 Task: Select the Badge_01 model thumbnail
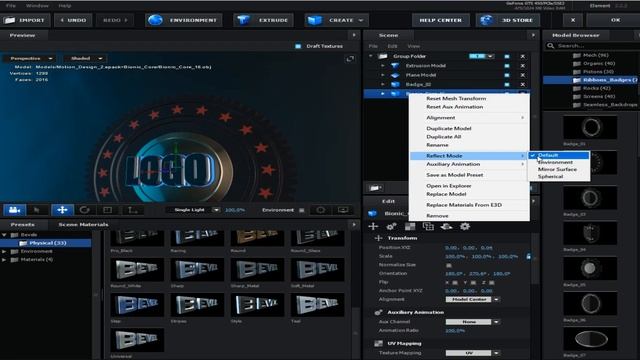tap(590, 127)
